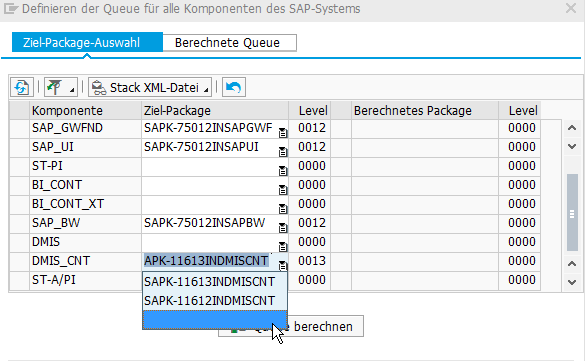Select the DMIS component cell
The width and height of the screenshot is (585, 361).
pyautogui.click(x=85, y=242)
